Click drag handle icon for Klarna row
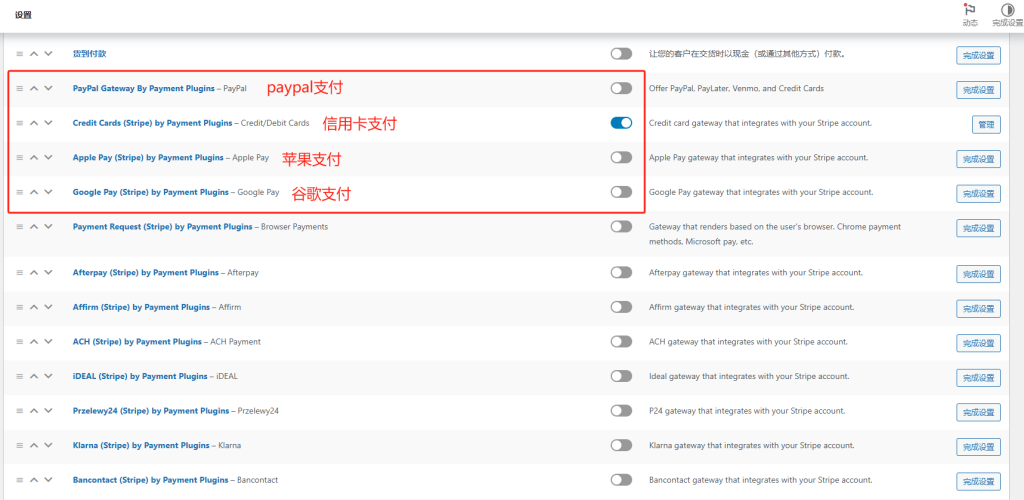1024x500 pixels. point(20,445)
